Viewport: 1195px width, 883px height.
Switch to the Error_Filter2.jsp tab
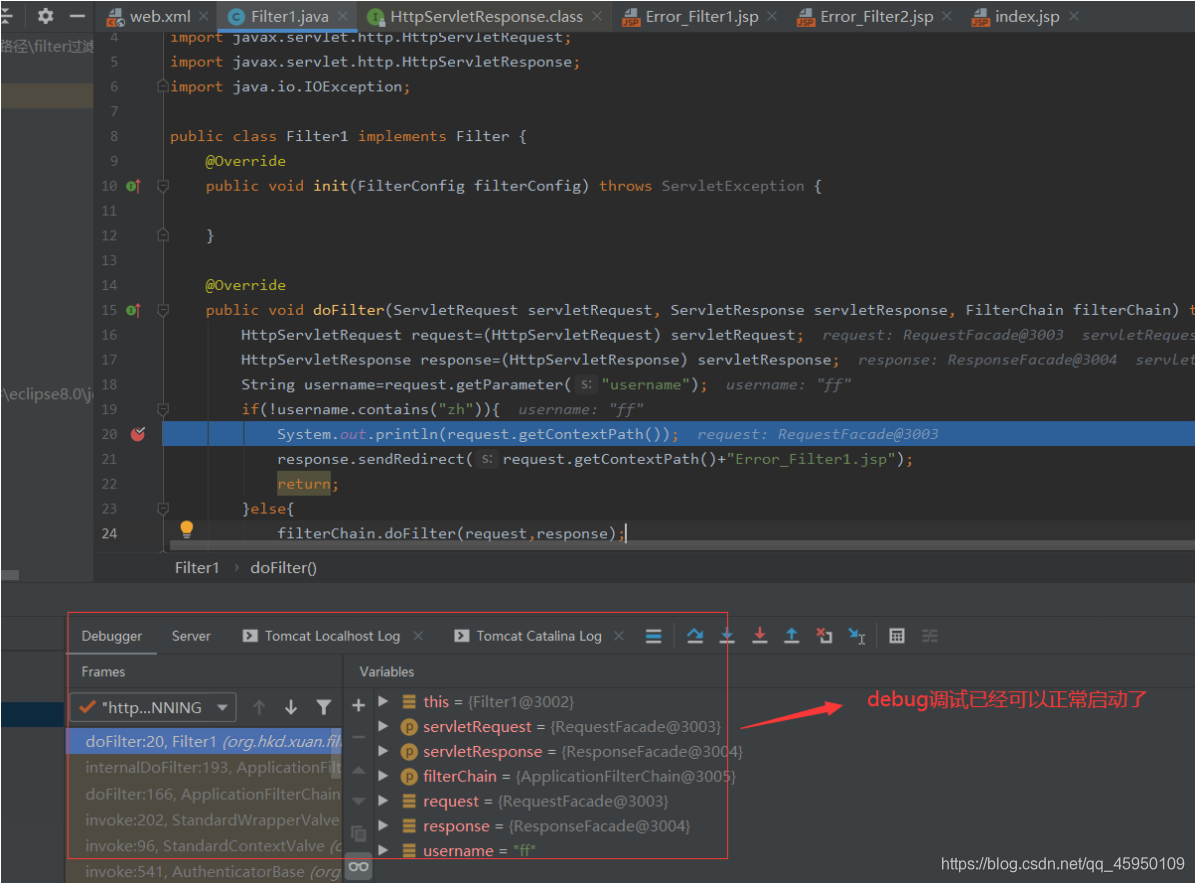coord(876,16)
